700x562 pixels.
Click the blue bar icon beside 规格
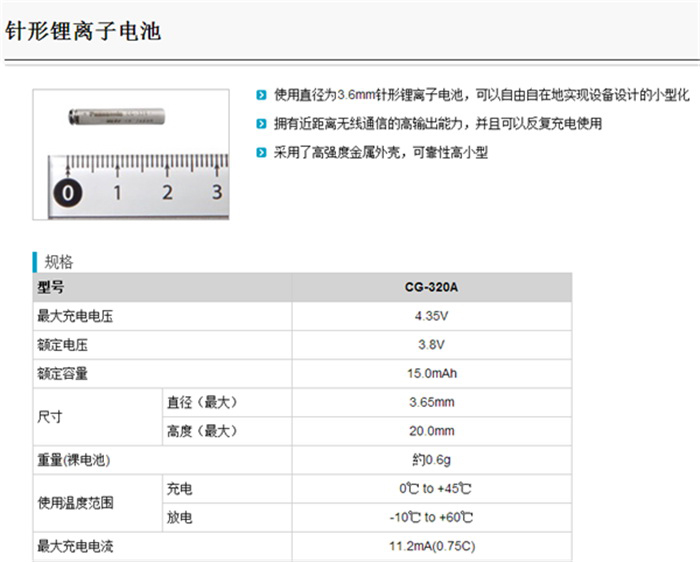tap(35, 262)
